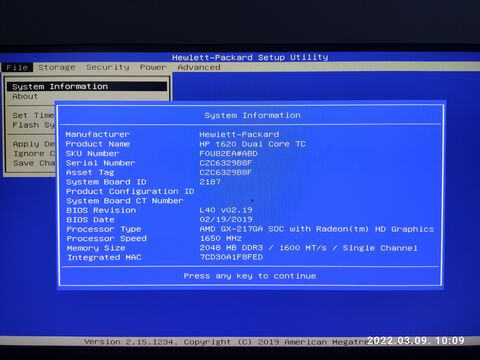Click the AMD GX-217GA SOC value
Screen dimensions: 480x360
[317, 229]
